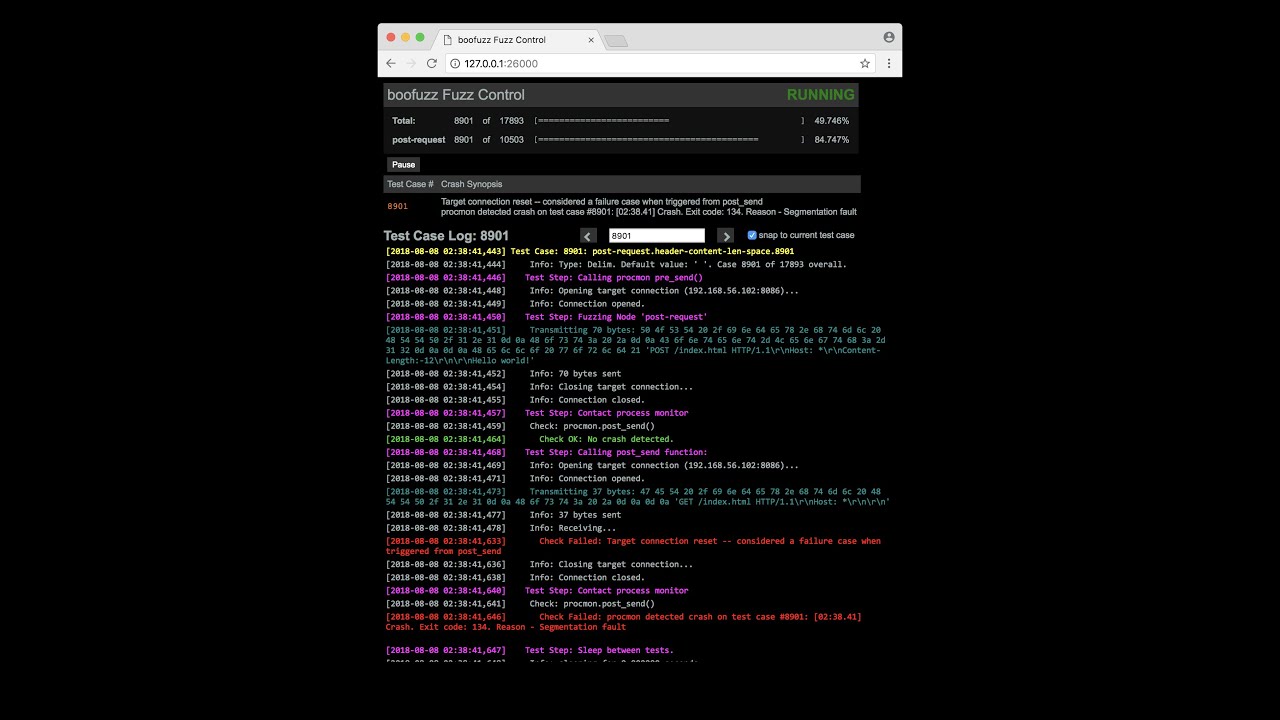Open the Chrome three-dot menu
Viewport: 1280px width, 720px height.
(x=888, y=63)
